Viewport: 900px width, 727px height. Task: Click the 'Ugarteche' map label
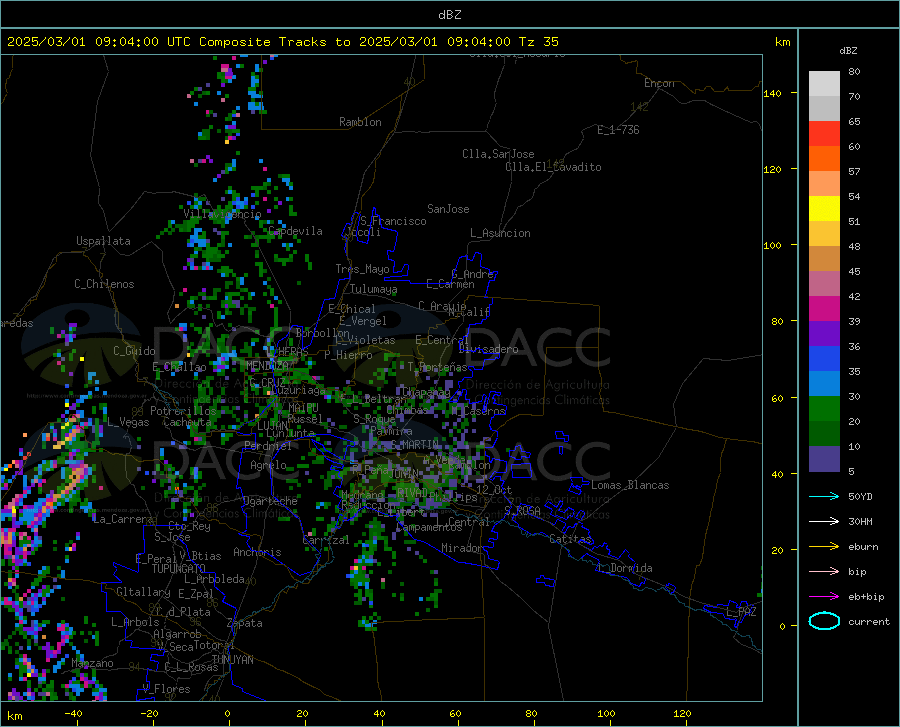pyautogui.click(x=270, y=501)
